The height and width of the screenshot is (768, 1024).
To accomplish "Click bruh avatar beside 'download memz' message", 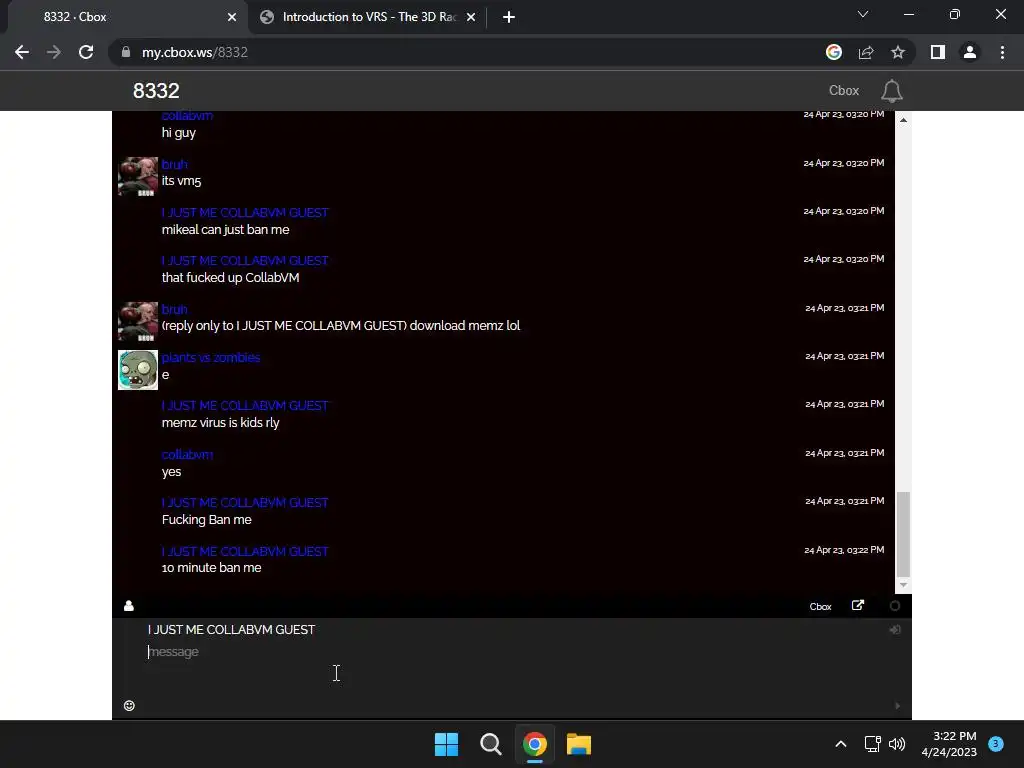I will tap(138, 321).
